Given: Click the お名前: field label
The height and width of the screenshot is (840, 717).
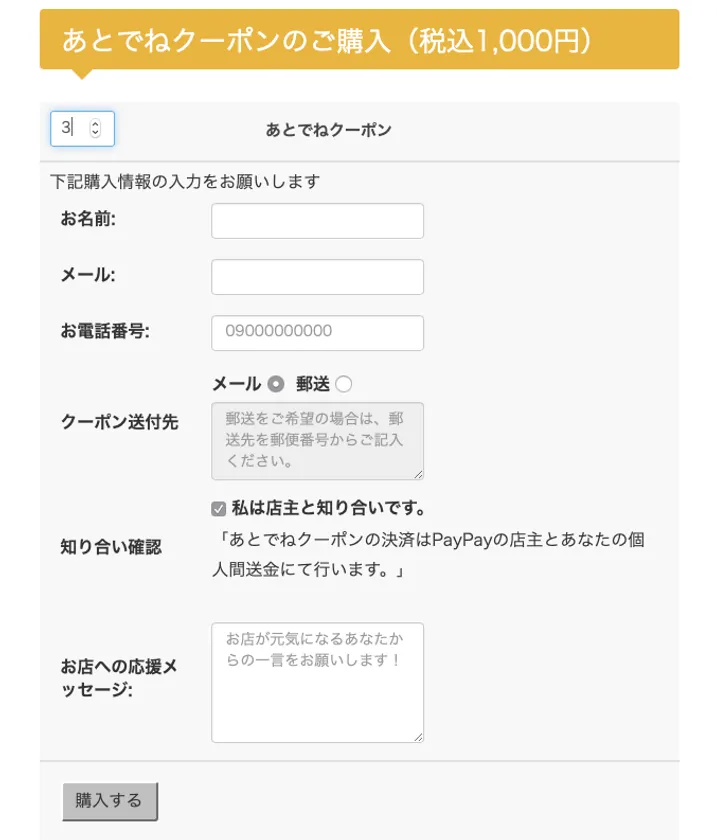Looking at the screenshot, I should coord(88,219).
